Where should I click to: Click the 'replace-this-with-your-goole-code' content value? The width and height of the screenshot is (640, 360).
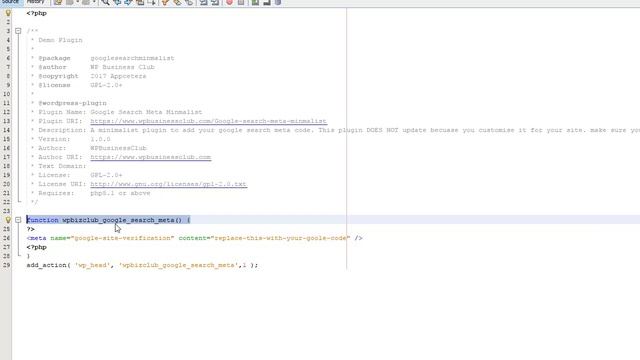click(280, 238)
